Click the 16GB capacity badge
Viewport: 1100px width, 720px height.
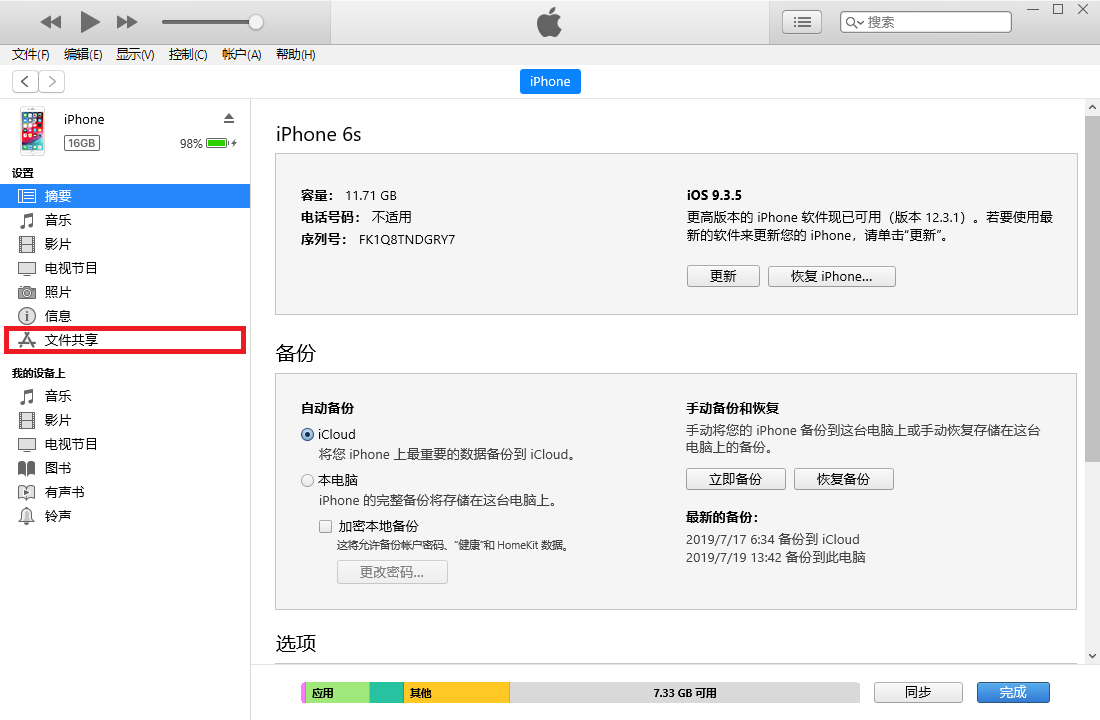(82, 143)
